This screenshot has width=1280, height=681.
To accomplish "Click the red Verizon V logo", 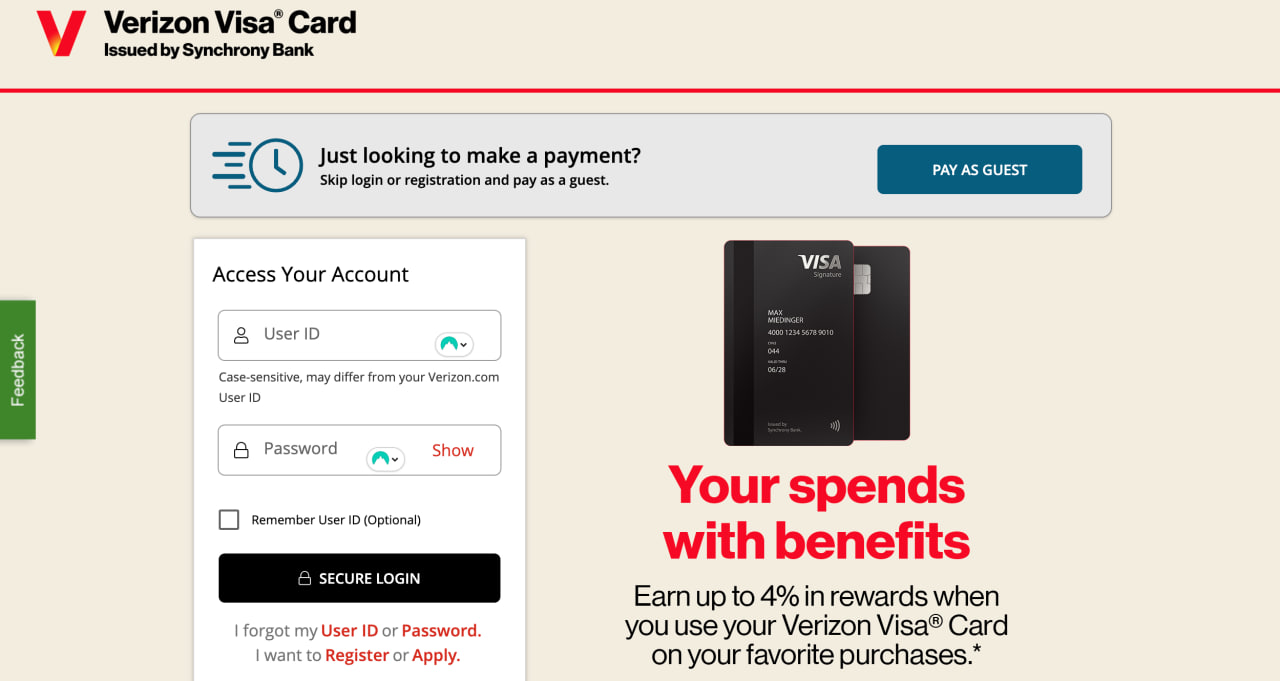I will pos(61,33).
